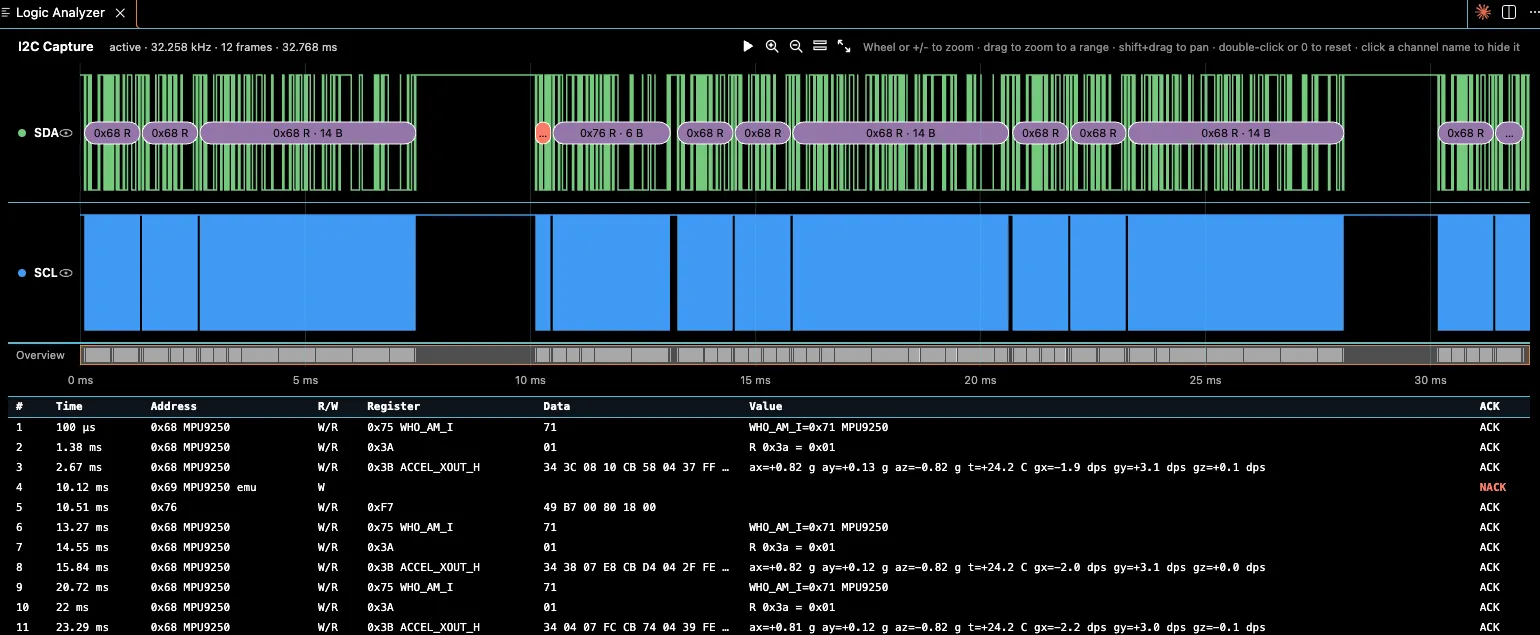Image resolution: width=1540 pixels, height=635 pixels.
Task: Click the 5 ms time axis label
Action: pos(305,380)
